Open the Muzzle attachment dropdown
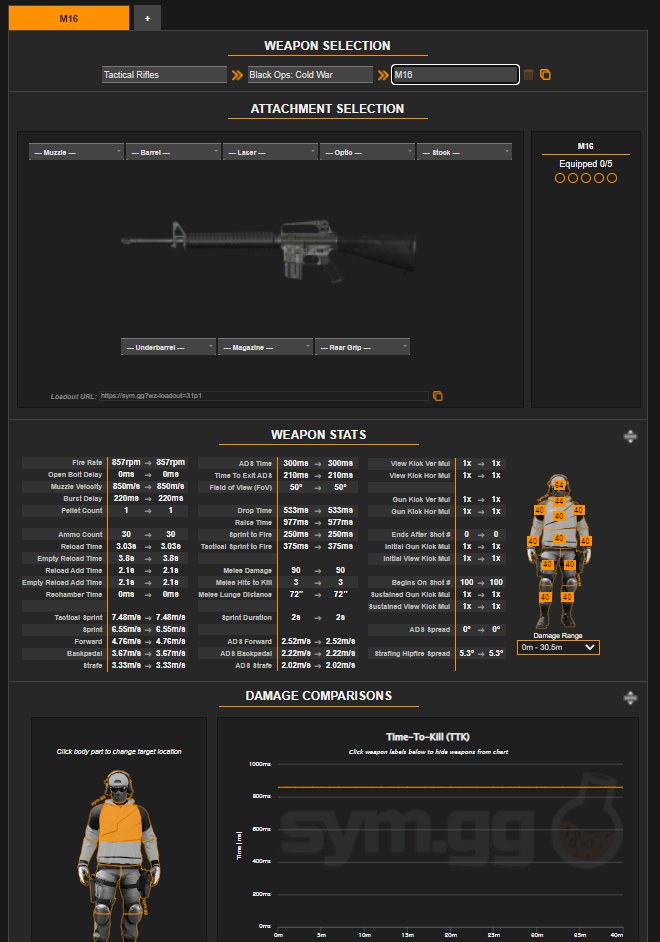Viewport: 660px width, 942px height. tap(76, 152)
